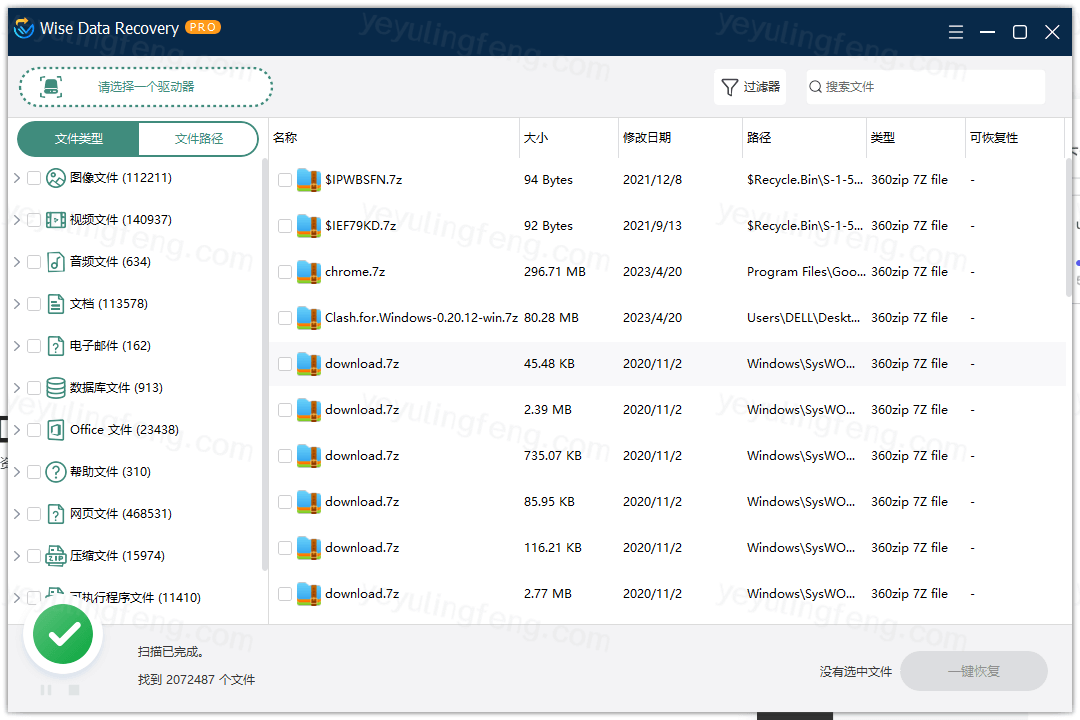The height and width of the screenshot is (720, 1080).
Task: Click the chrome.7z archive icon
Action: (309, 272)
